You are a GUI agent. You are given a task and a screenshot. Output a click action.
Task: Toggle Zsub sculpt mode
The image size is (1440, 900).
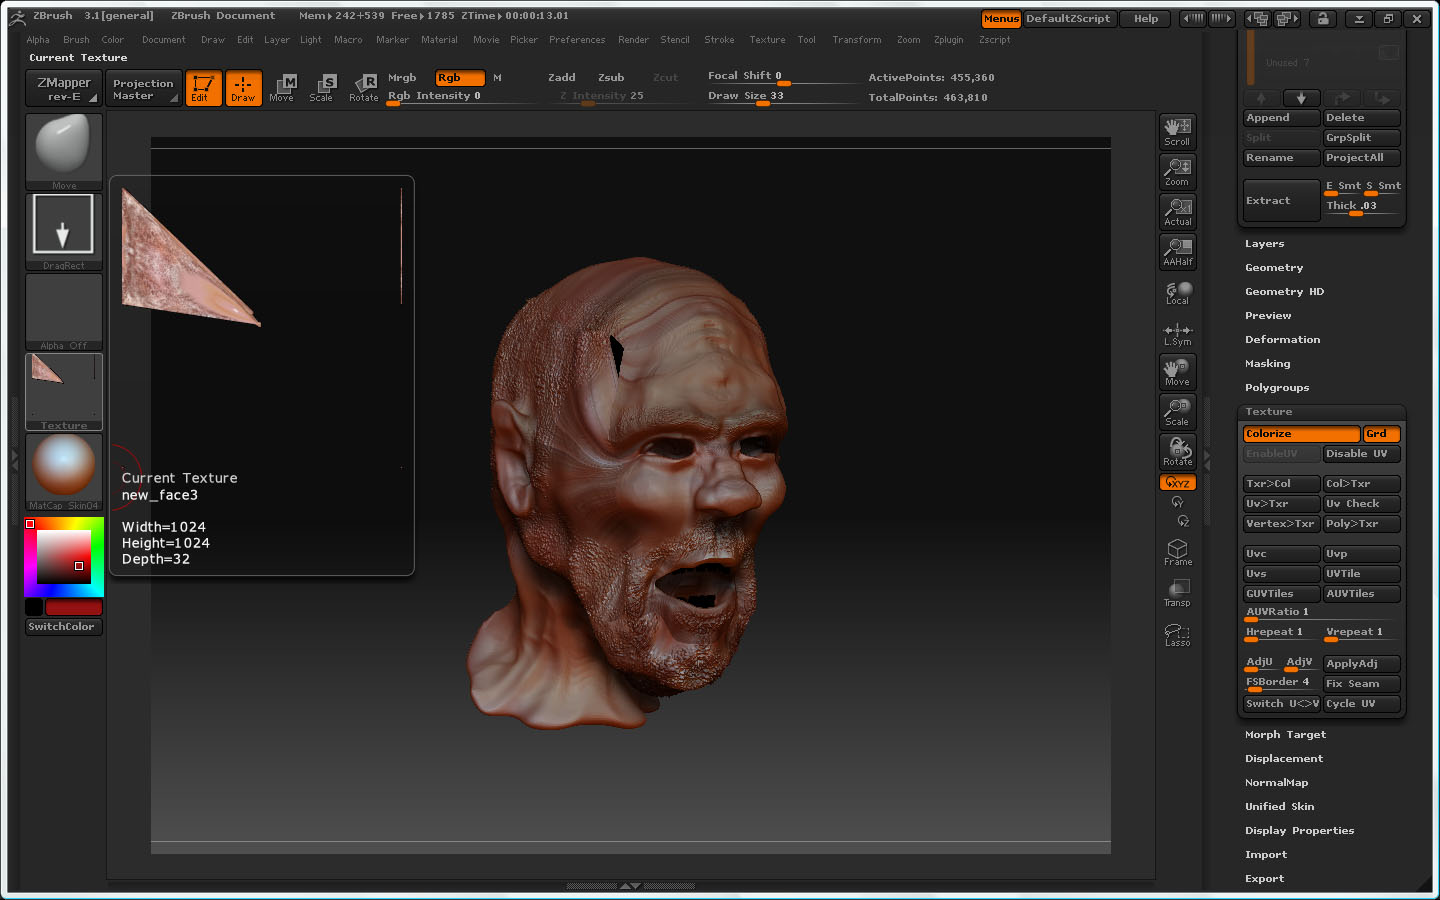point(611,78)
